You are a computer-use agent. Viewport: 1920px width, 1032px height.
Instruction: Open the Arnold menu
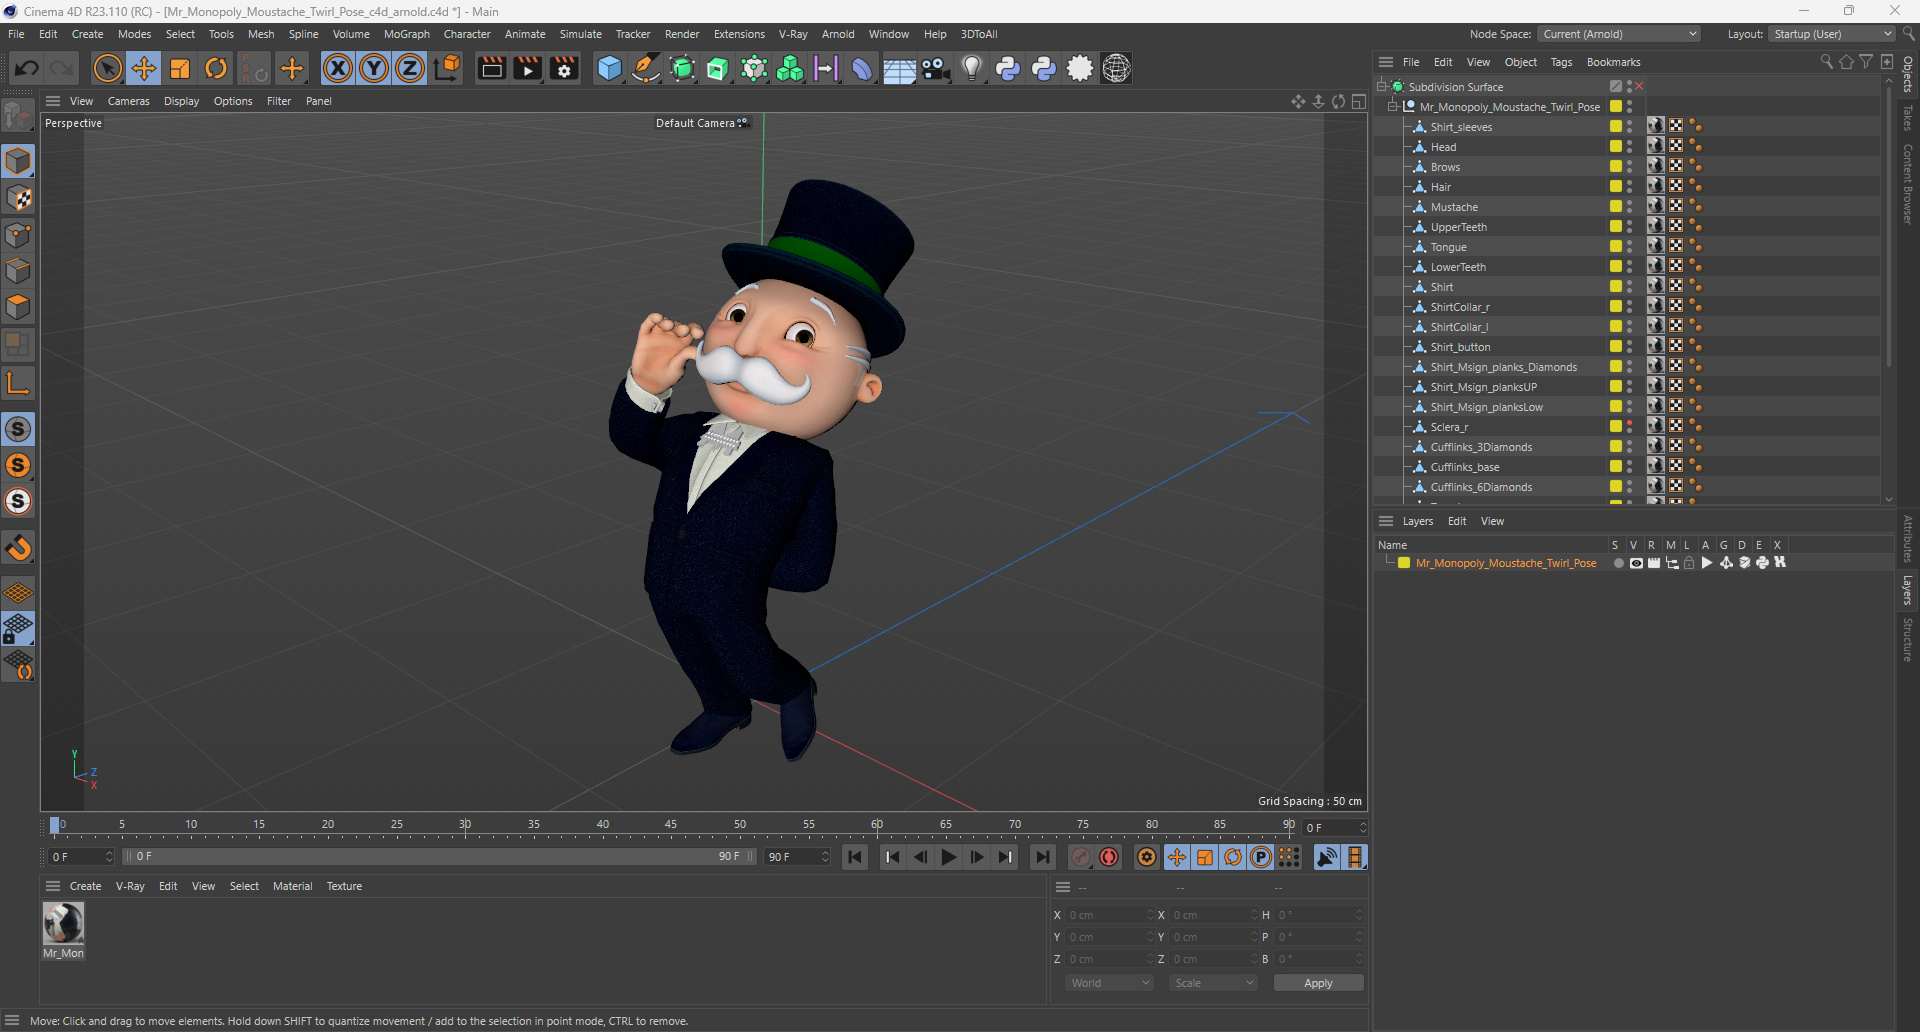tap(838, 34)
